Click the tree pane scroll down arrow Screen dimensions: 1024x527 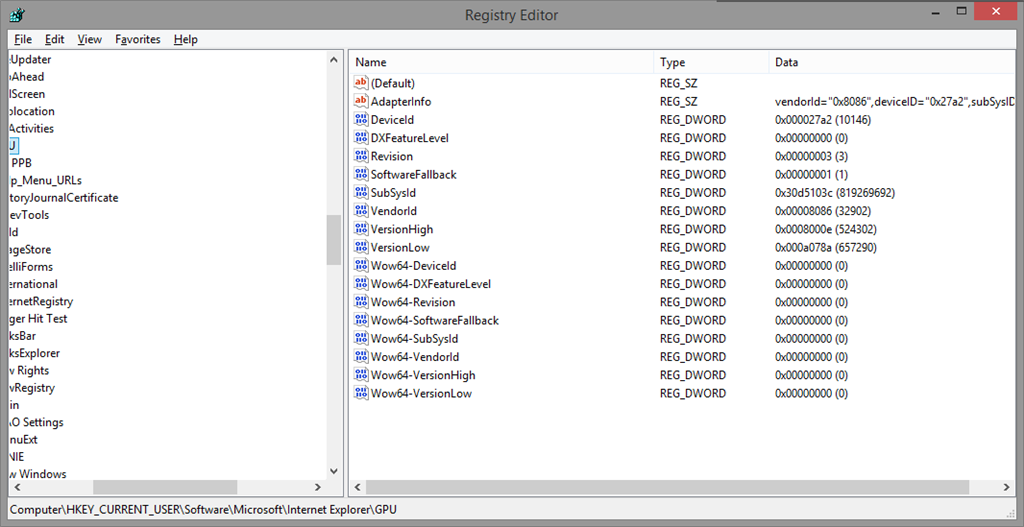(x=334, y=471)
